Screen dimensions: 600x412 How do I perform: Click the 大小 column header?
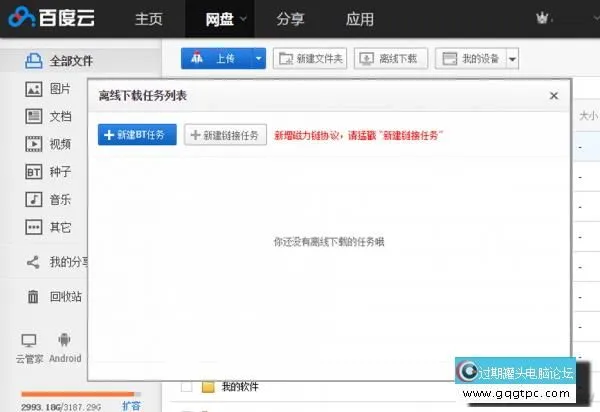[588, 115]
